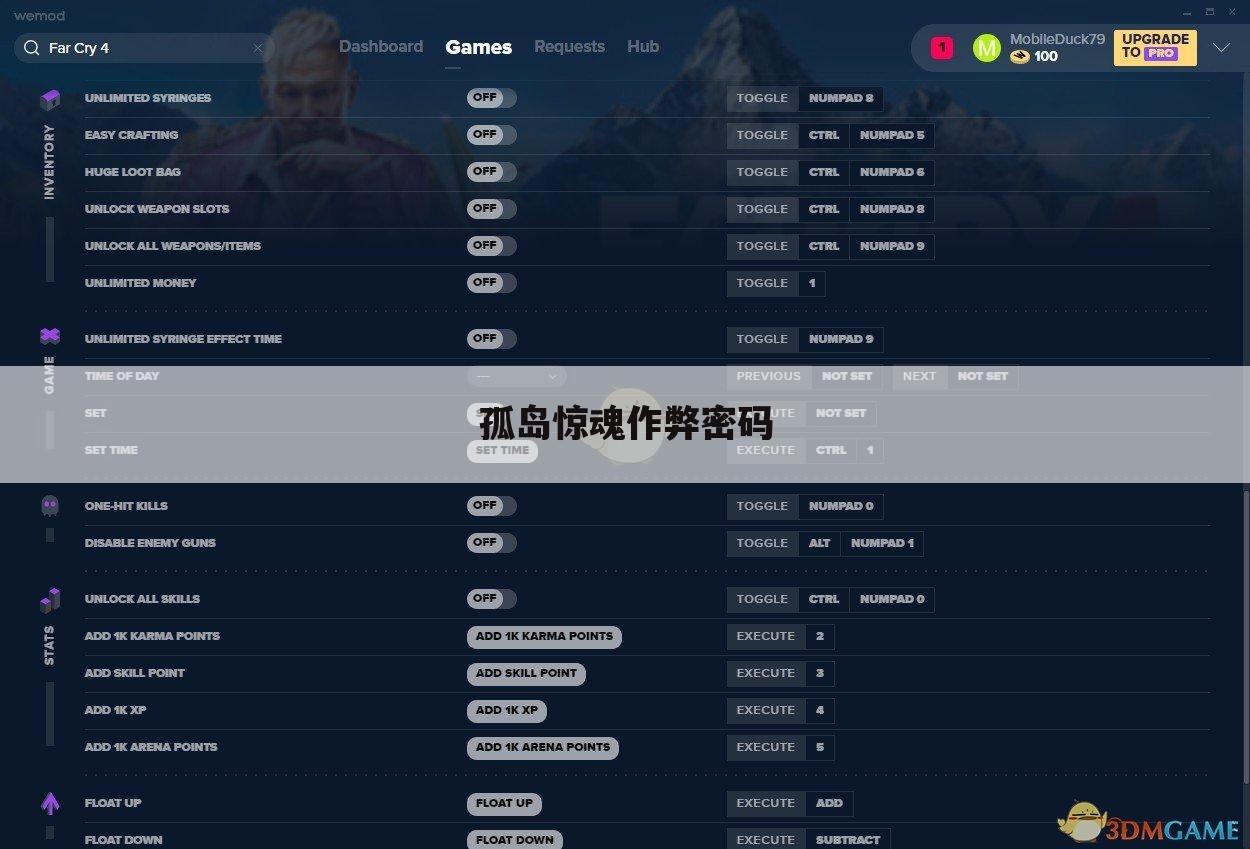Set Time of Day Previous hotkey
The width and height of the screenshot is (1250, 849).
pos(847,376)
